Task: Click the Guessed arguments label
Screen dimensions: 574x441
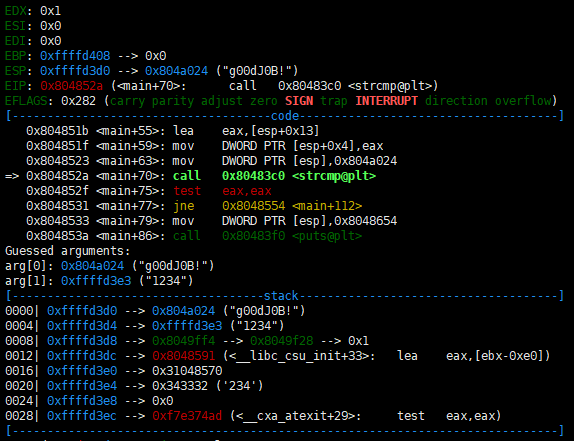Action: (67, 251)
